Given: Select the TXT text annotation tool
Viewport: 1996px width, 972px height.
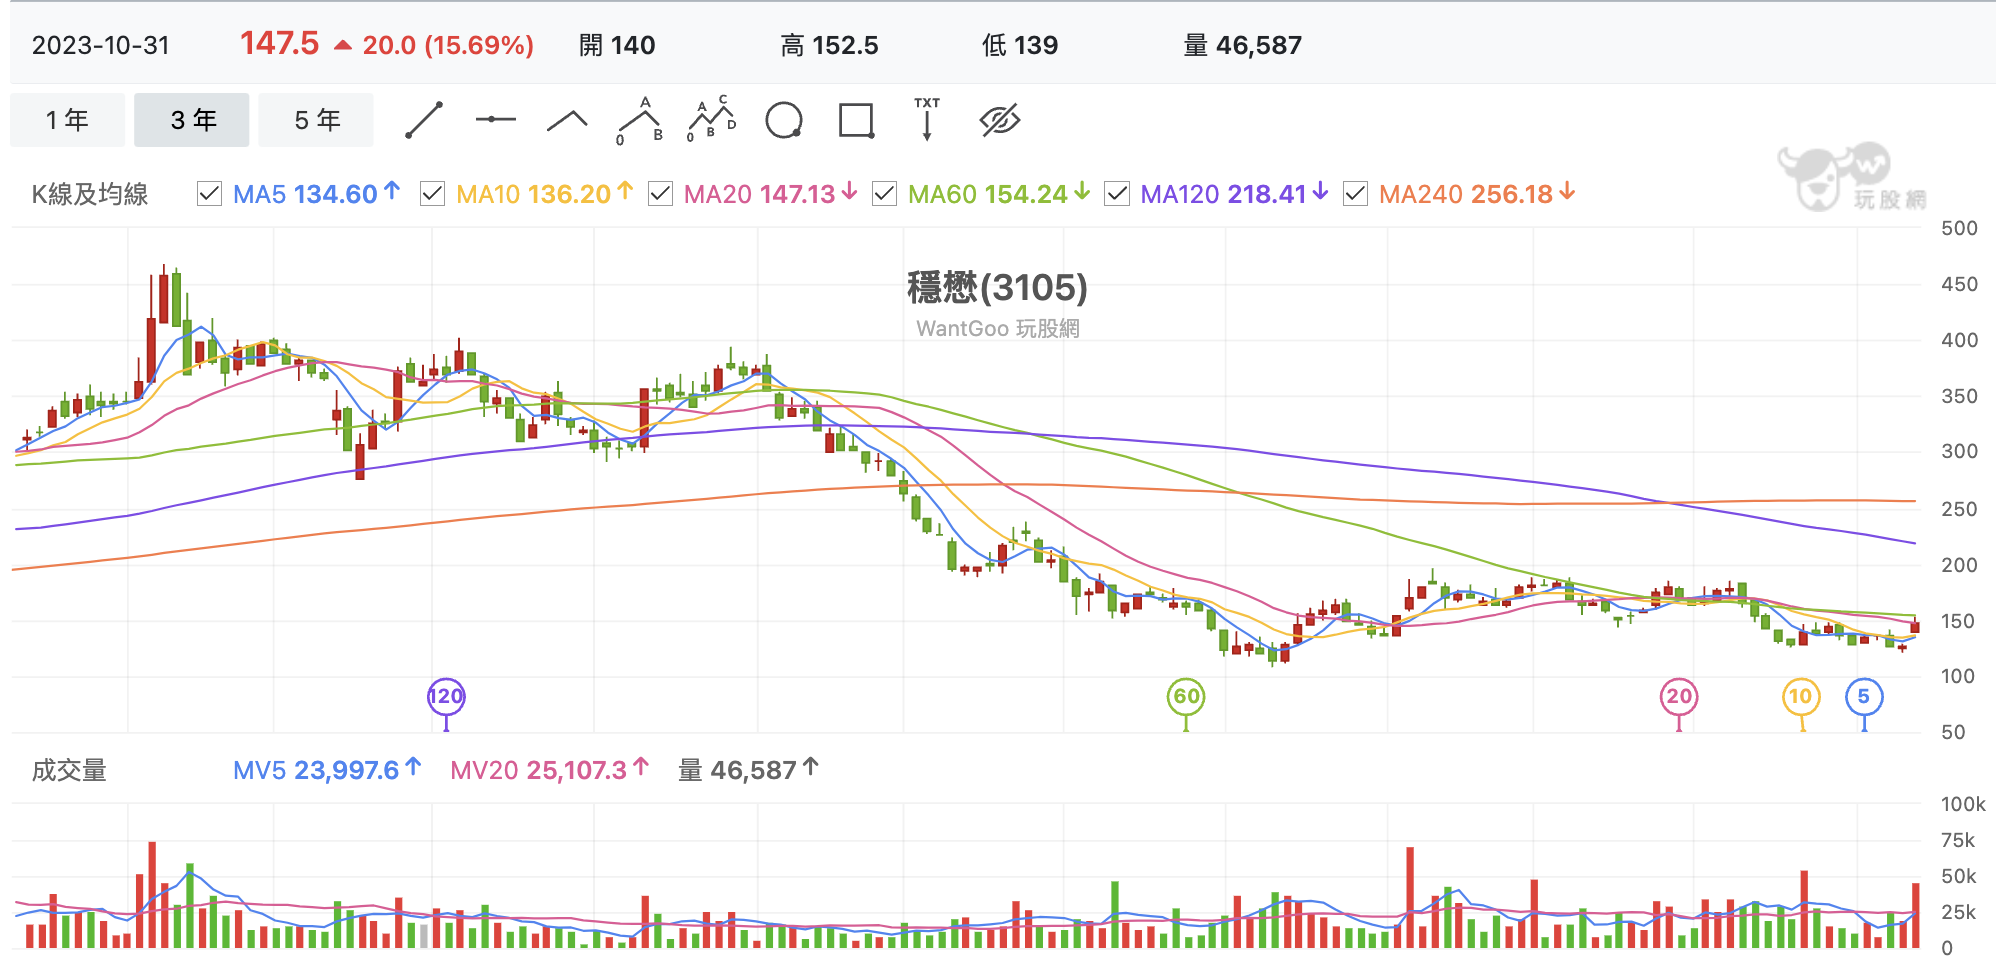Looking at the screenshot, I should click(x=927, y=119).
